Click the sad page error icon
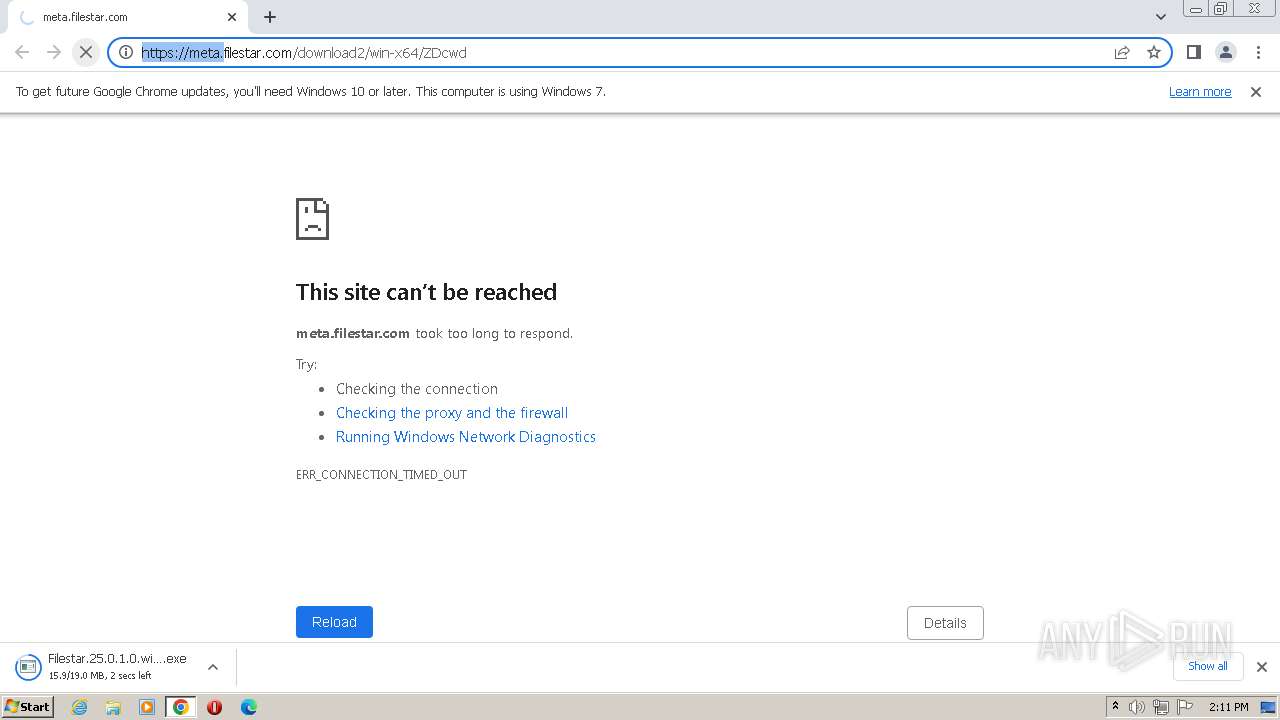The height and width of the screenshot is (720, 1280). point(312,219)
